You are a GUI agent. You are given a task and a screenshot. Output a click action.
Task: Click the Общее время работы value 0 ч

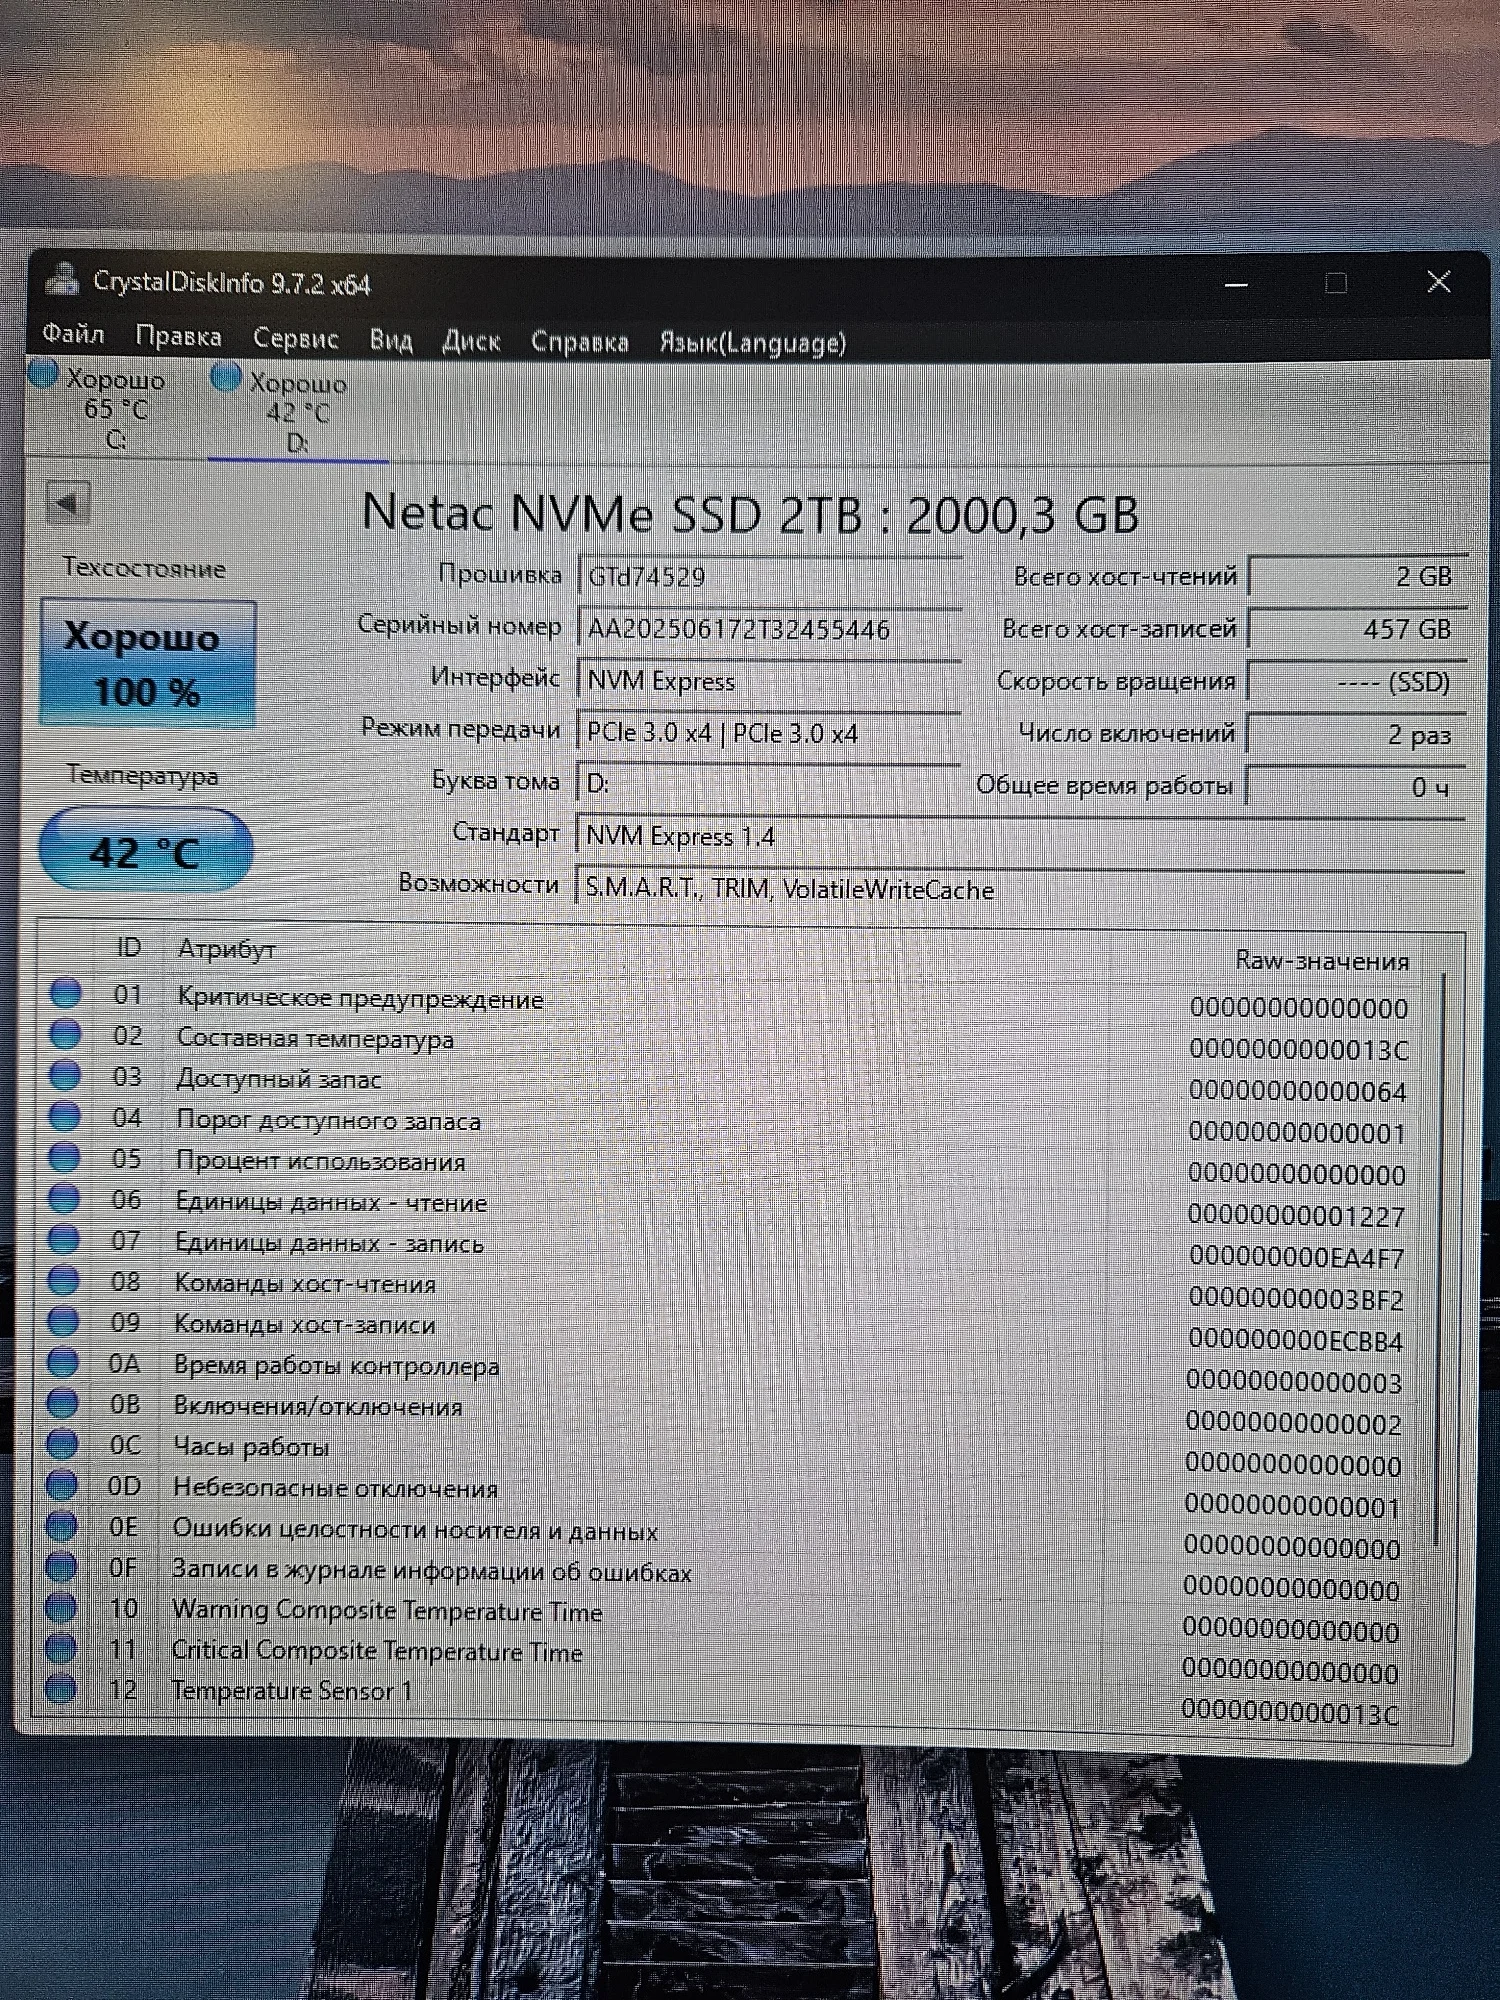[1356, 787]
